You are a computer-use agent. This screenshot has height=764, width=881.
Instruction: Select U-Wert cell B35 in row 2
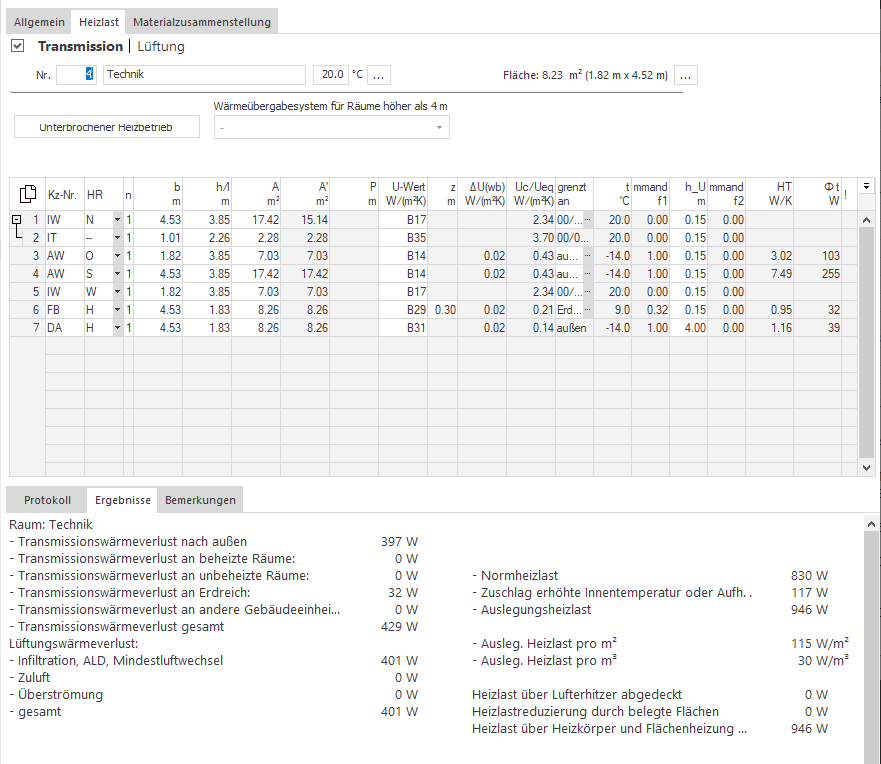[x=403, y=238]
